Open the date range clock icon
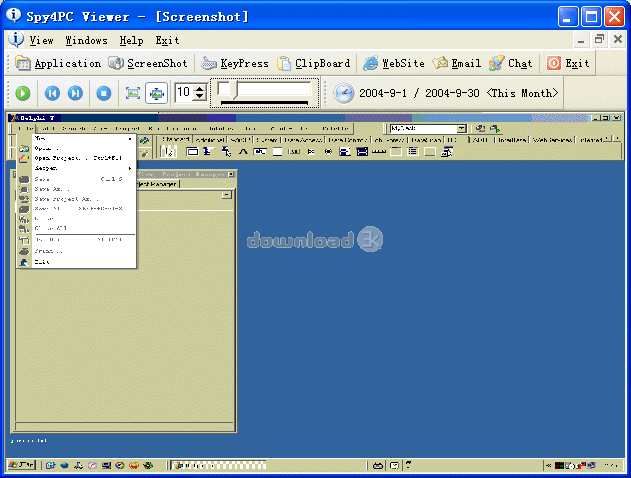The width and height of the screenshot is (631, 478). point(344,93)
